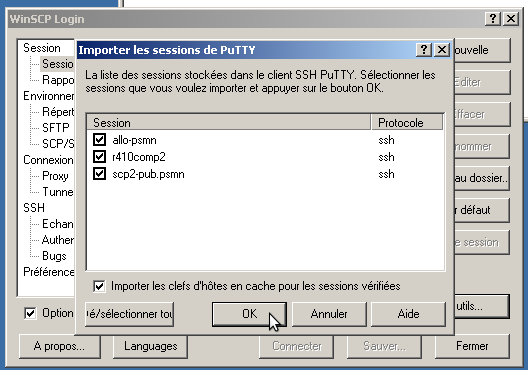The image size is (528, 370).
Task: Uncheck the r410comp2 session checkbox
Action: coord(99,157)
